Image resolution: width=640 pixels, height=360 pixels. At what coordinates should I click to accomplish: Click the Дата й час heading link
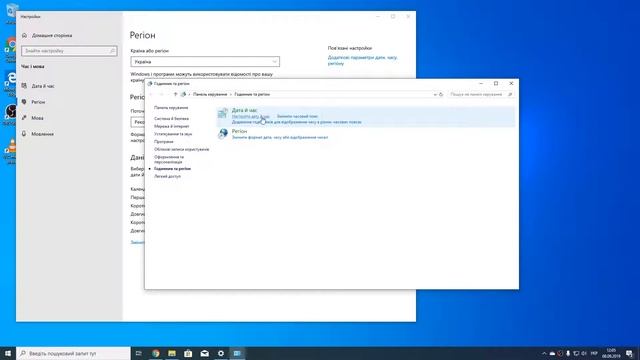pyautogui.click(x=244, y=110)
